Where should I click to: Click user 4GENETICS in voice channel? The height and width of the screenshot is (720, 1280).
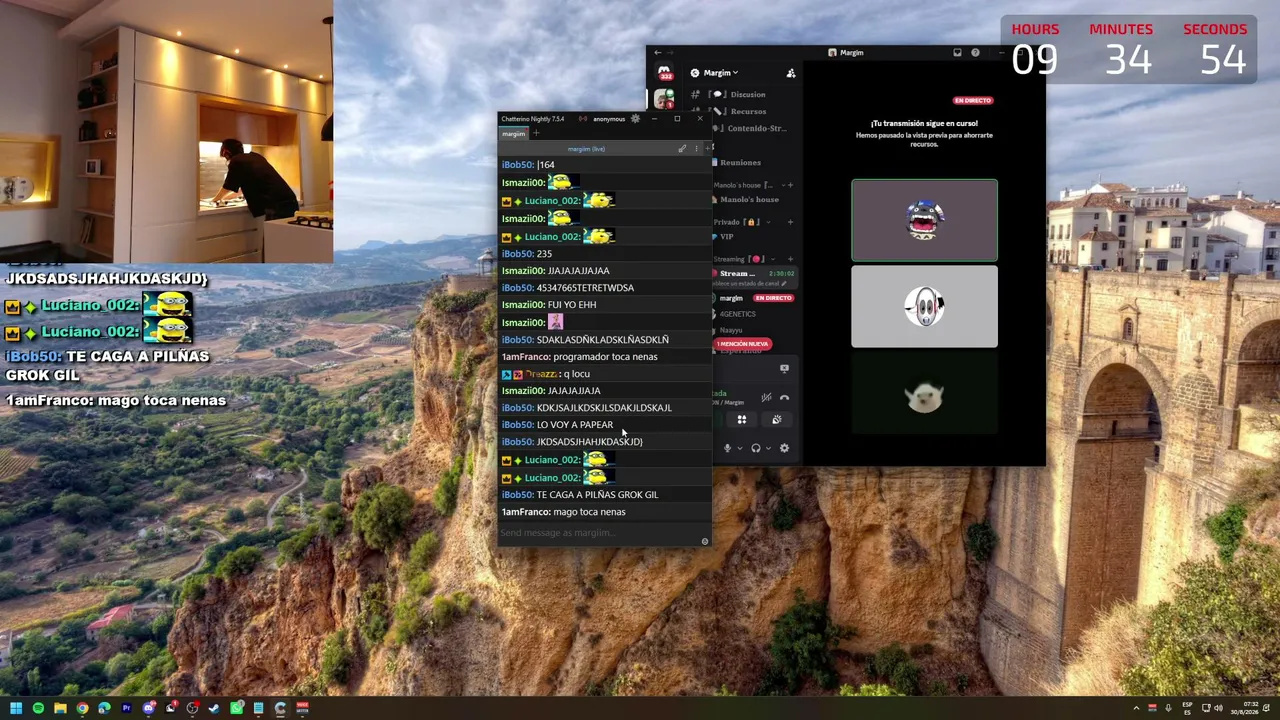(738, 314)
